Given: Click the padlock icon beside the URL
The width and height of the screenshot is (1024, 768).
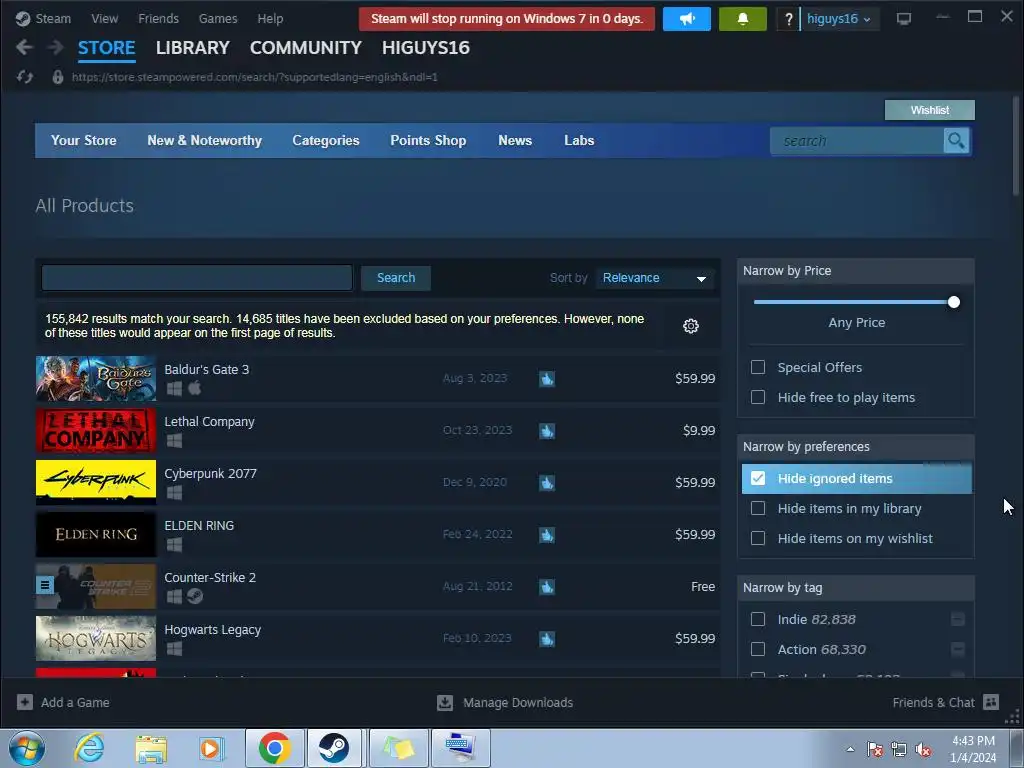Looking at the screenshot, I should (58, 77).
